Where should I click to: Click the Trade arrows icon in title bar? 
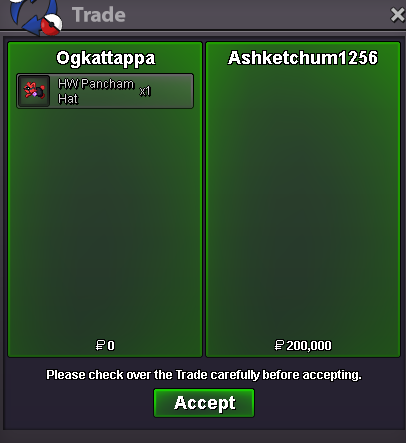[x=35, y=16]
